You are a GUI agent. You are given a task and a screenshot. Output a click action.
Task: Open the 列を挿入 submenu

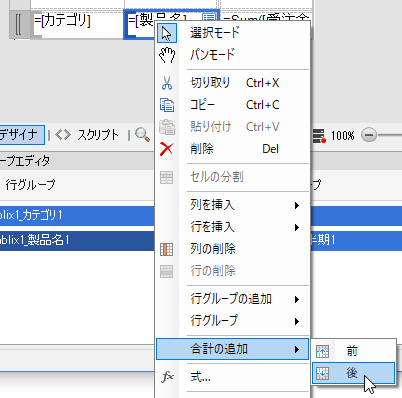[x=233, y=205]
